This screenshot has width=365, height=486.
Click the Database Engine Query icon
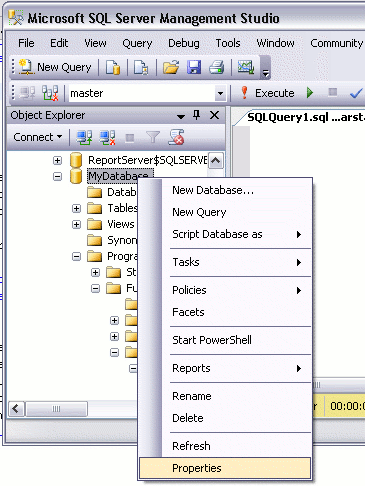113,67
